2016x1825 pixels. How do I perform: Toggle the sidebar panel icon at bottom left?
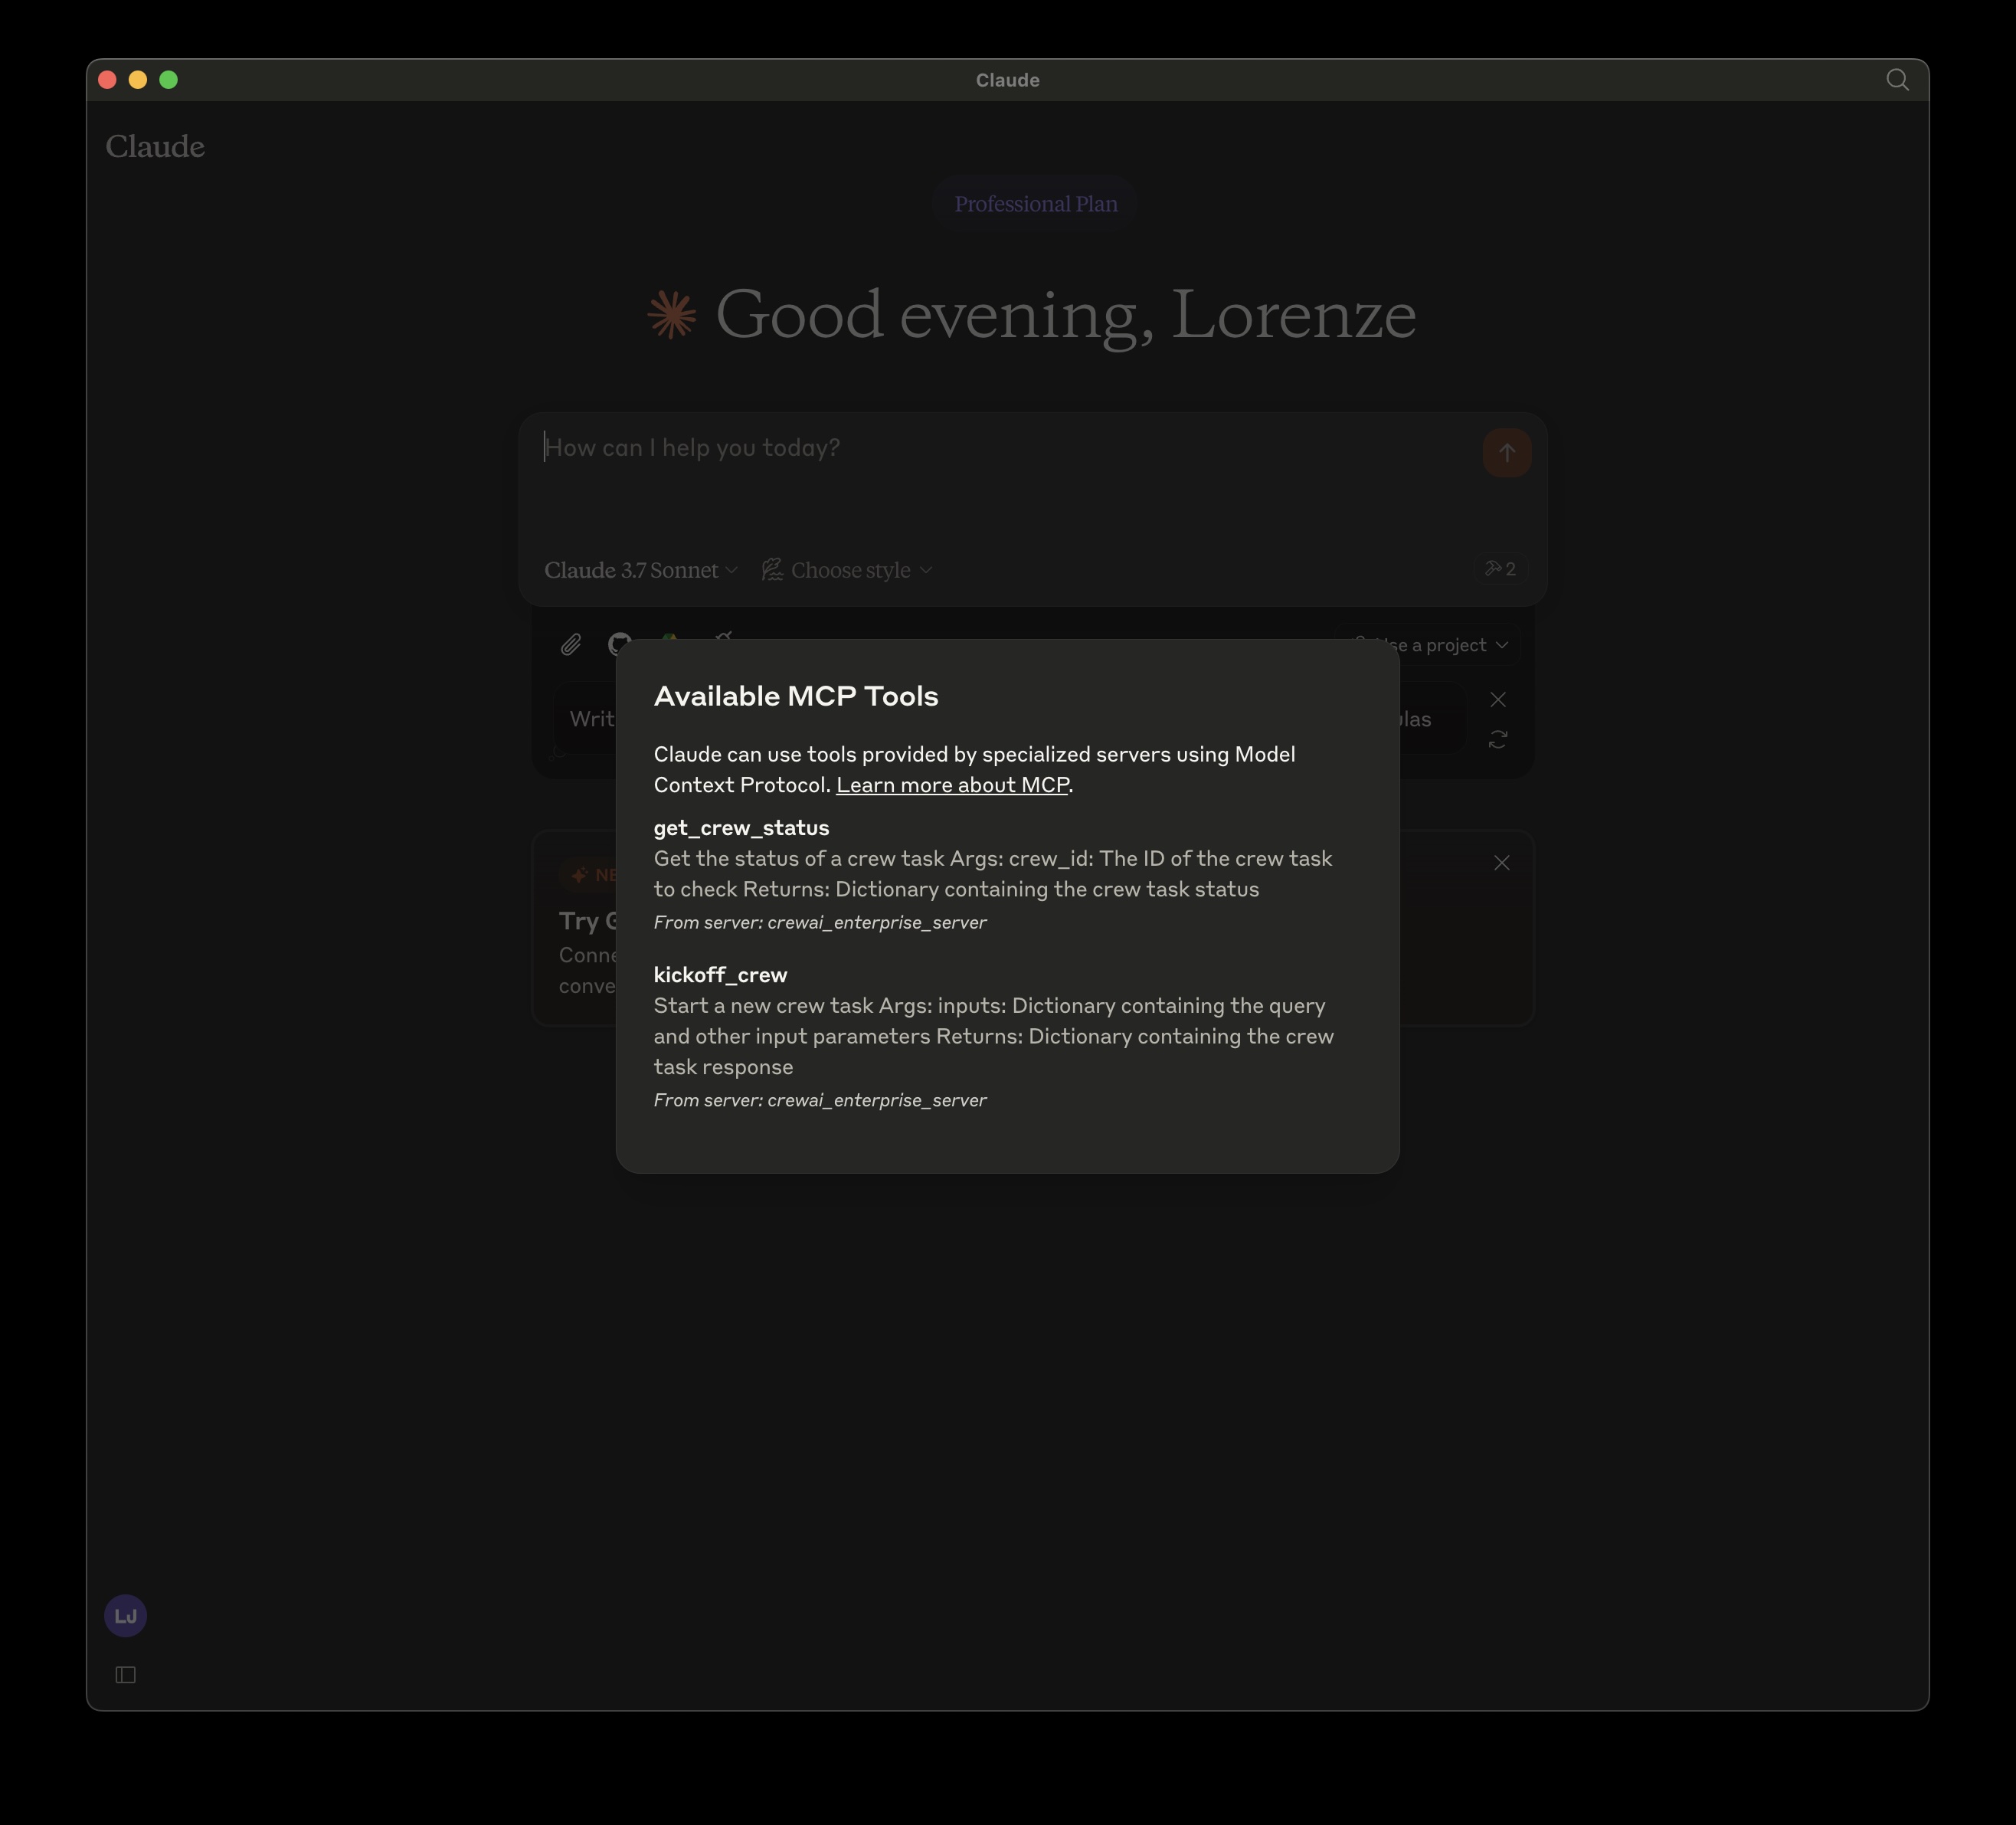coord(125,1675)
